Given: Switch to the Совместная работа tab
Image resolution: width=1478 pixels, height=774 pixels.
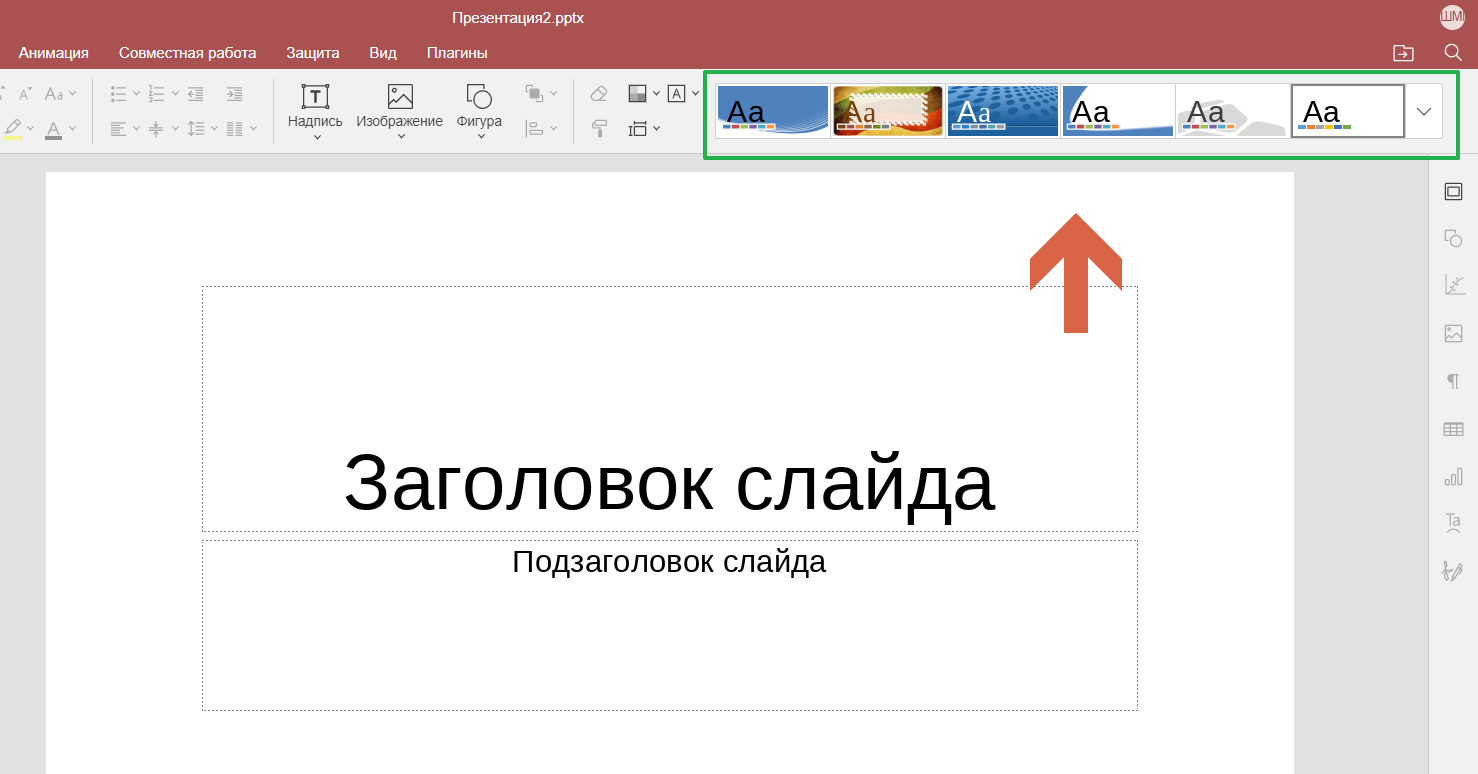Looking at the screenshot, I should (187, 53).
